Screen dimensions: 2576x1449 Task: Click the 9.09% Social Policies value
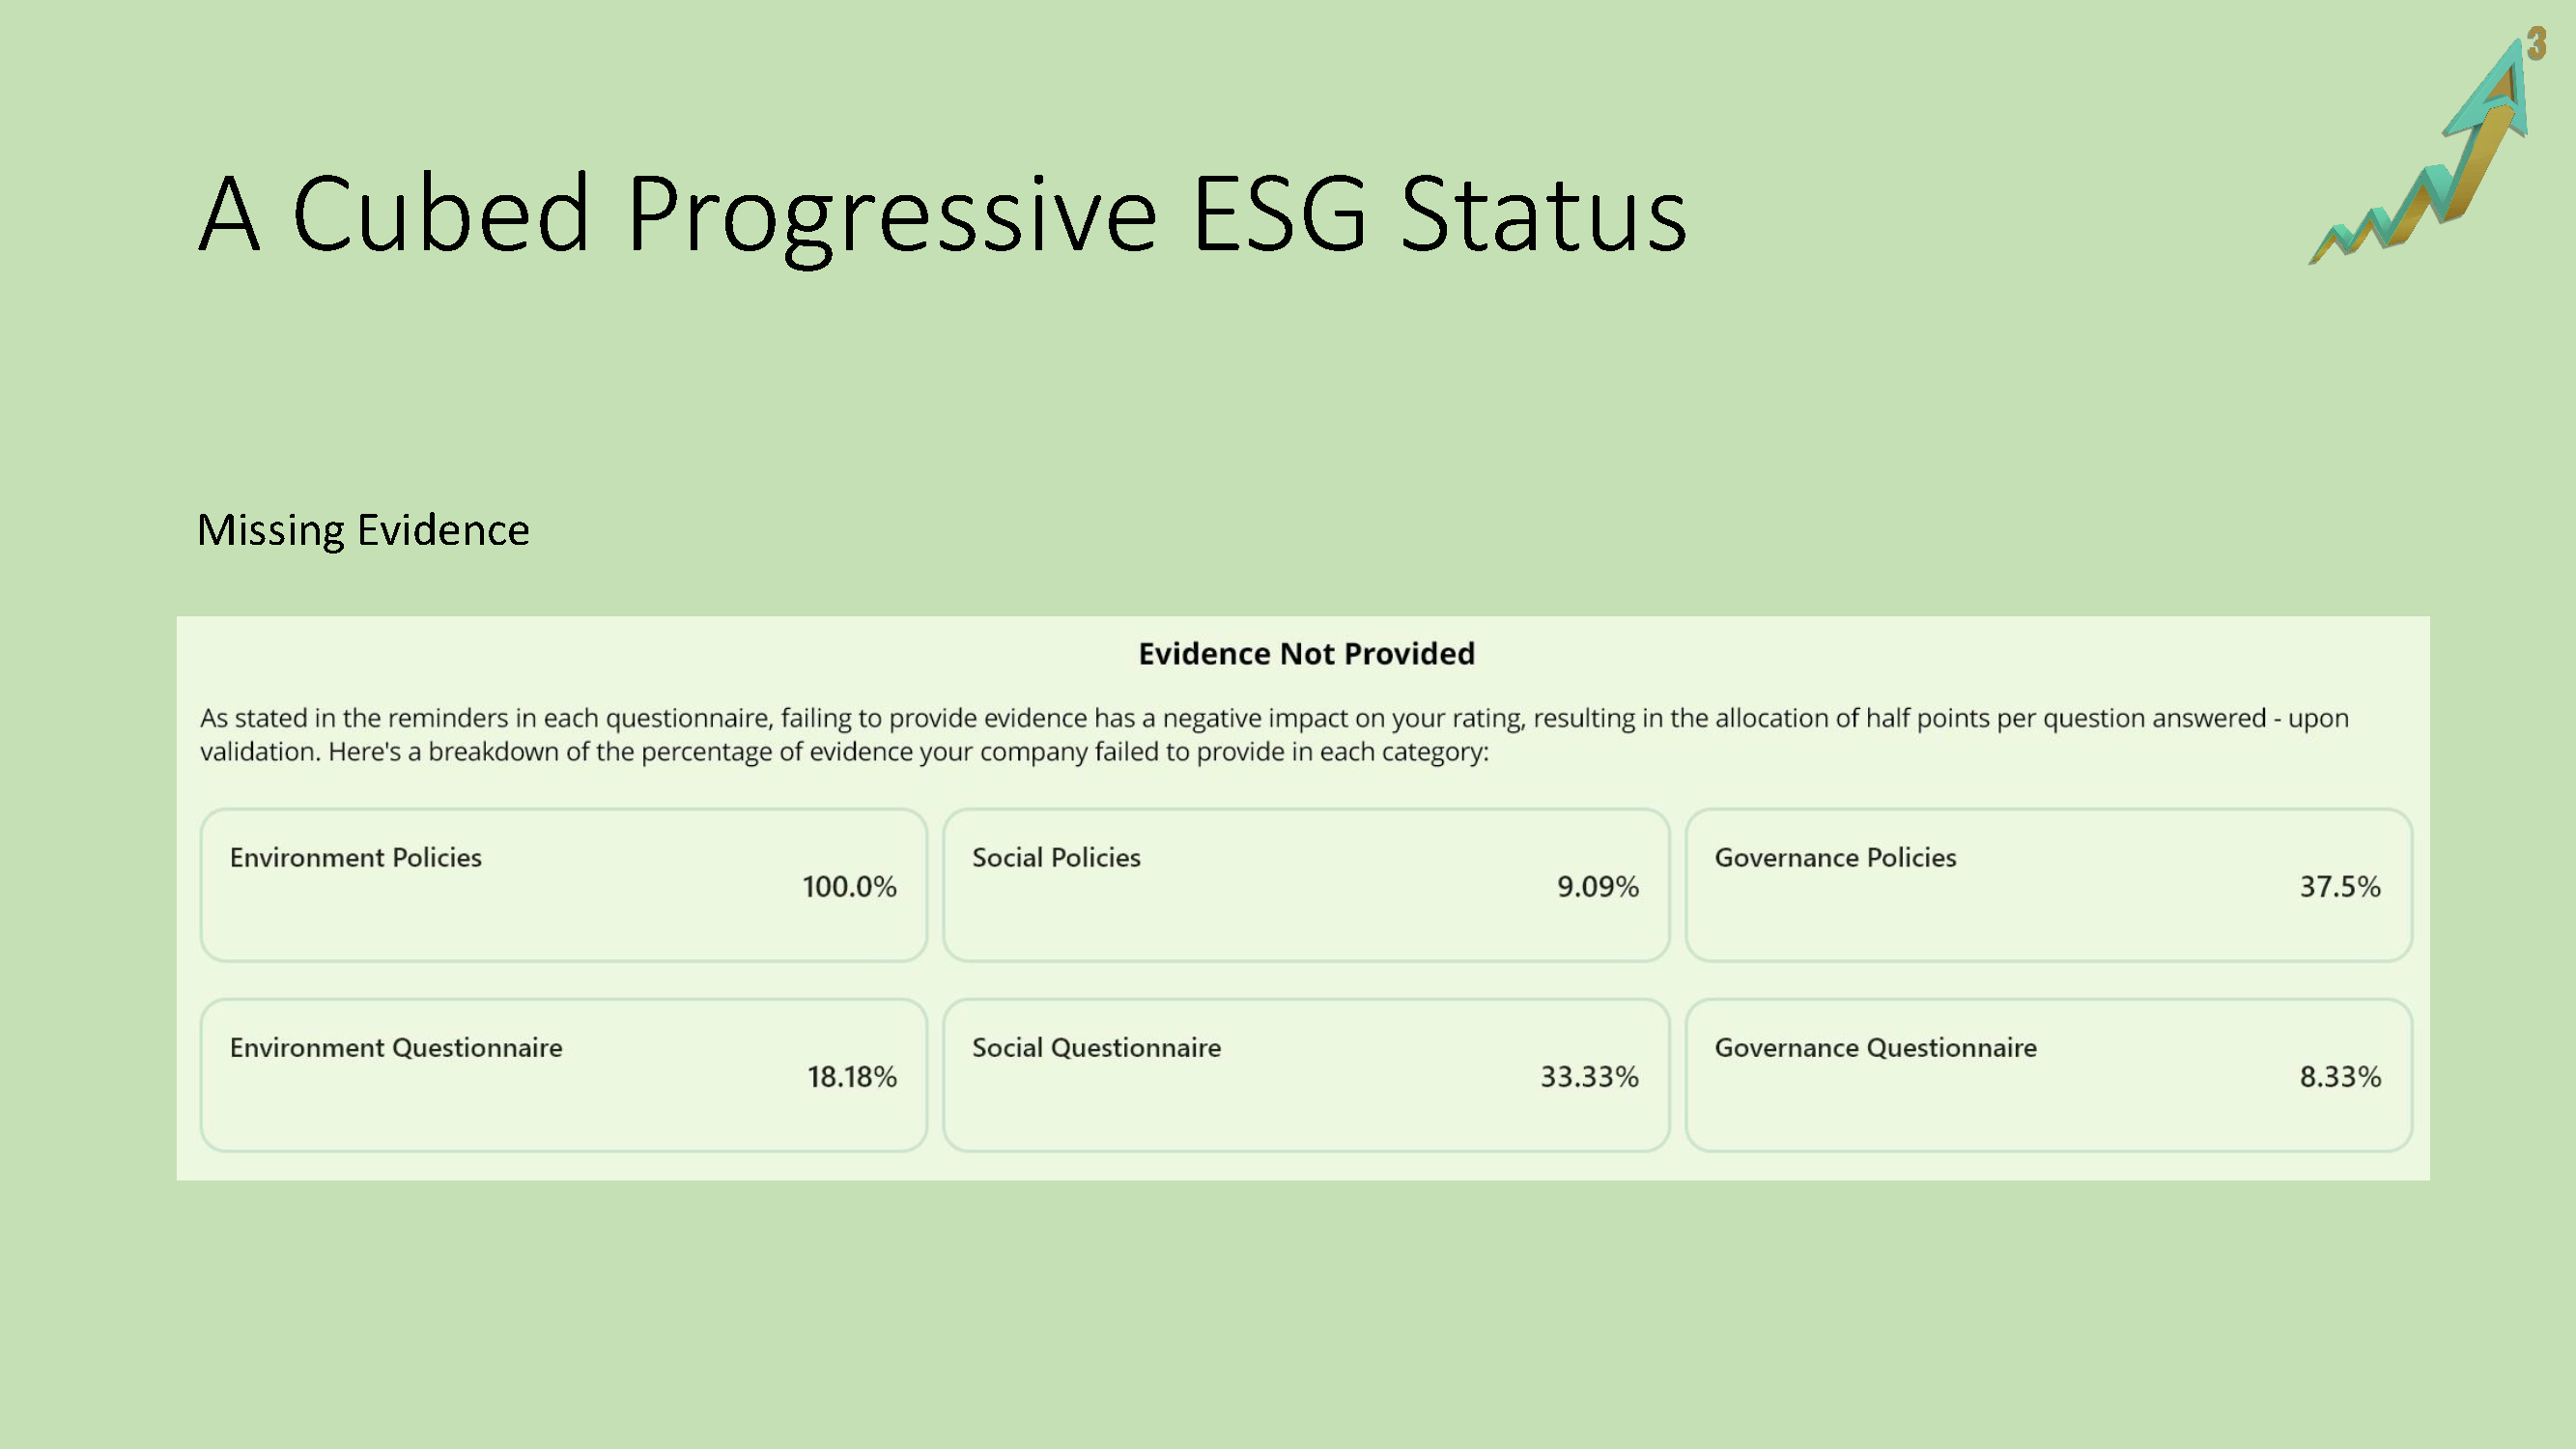coord(1597,887)
